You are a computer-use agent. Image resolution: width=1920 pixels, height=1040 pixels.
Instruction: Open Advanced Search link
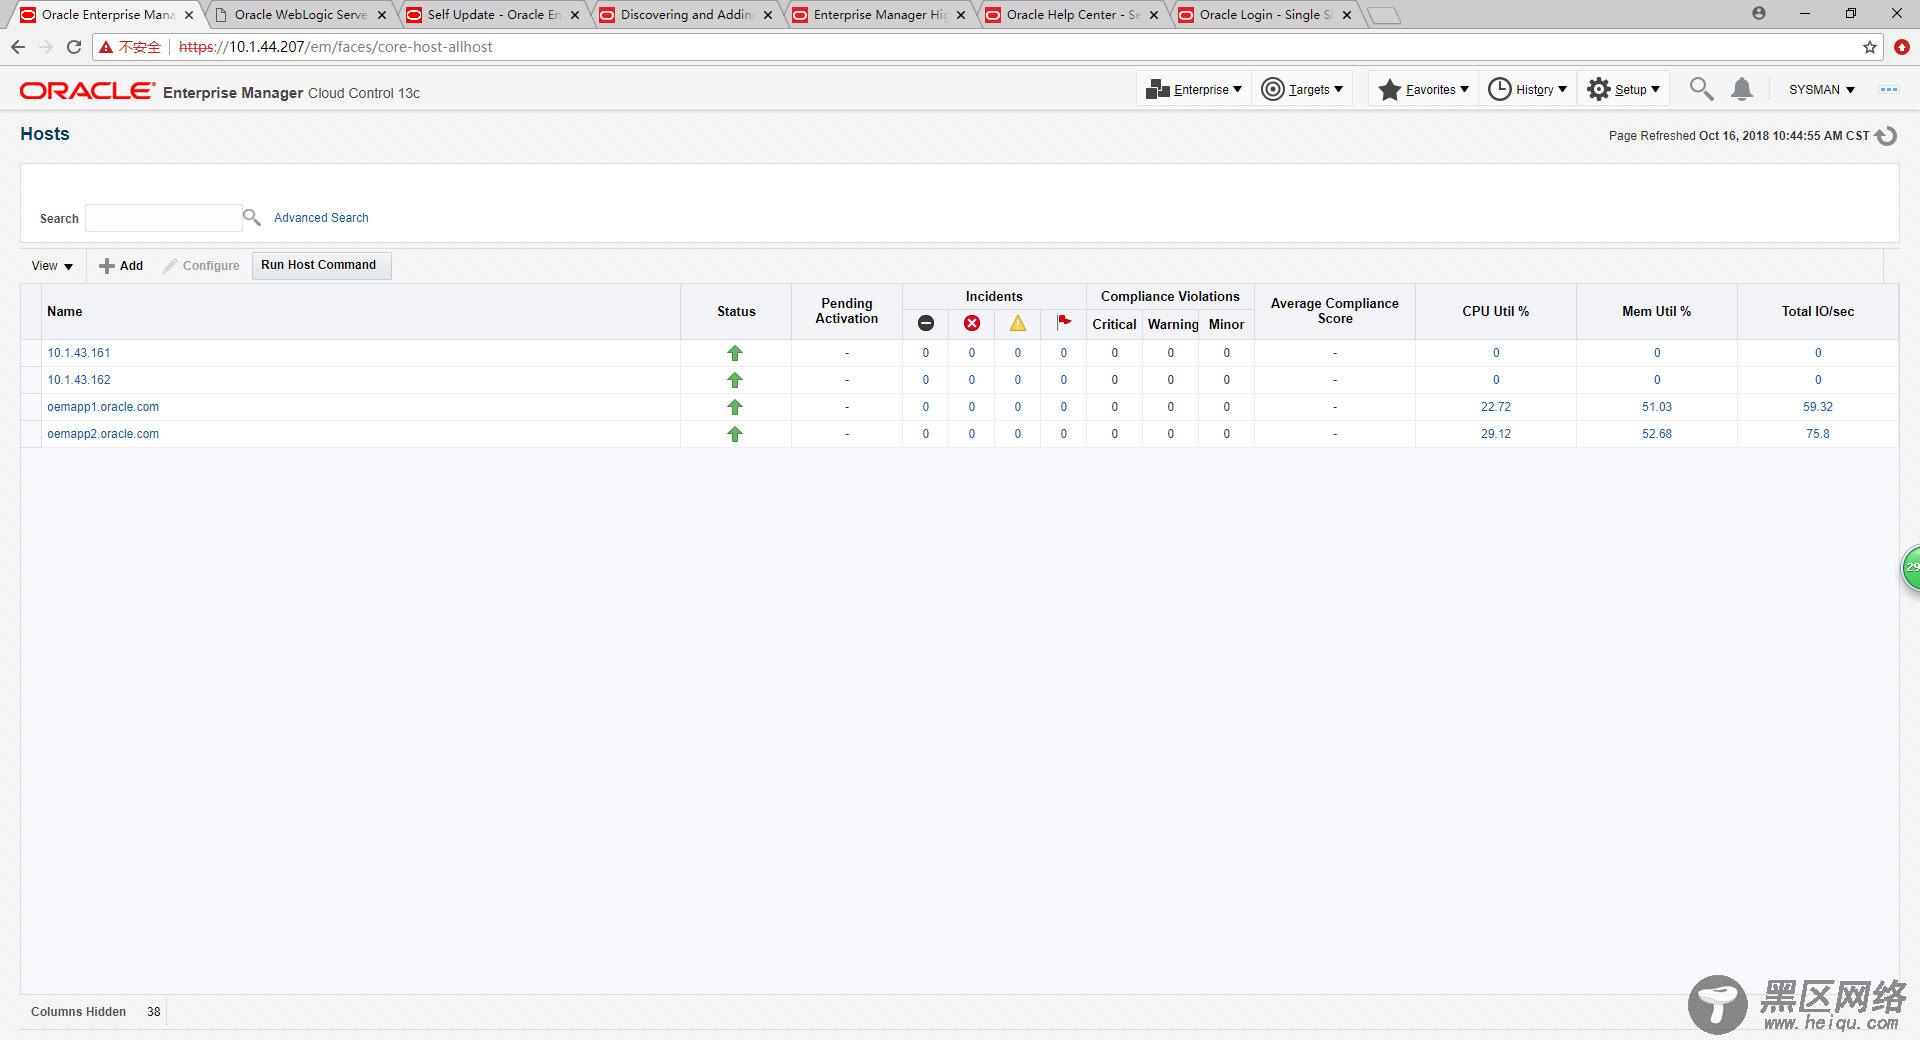(x=321, y=217)
